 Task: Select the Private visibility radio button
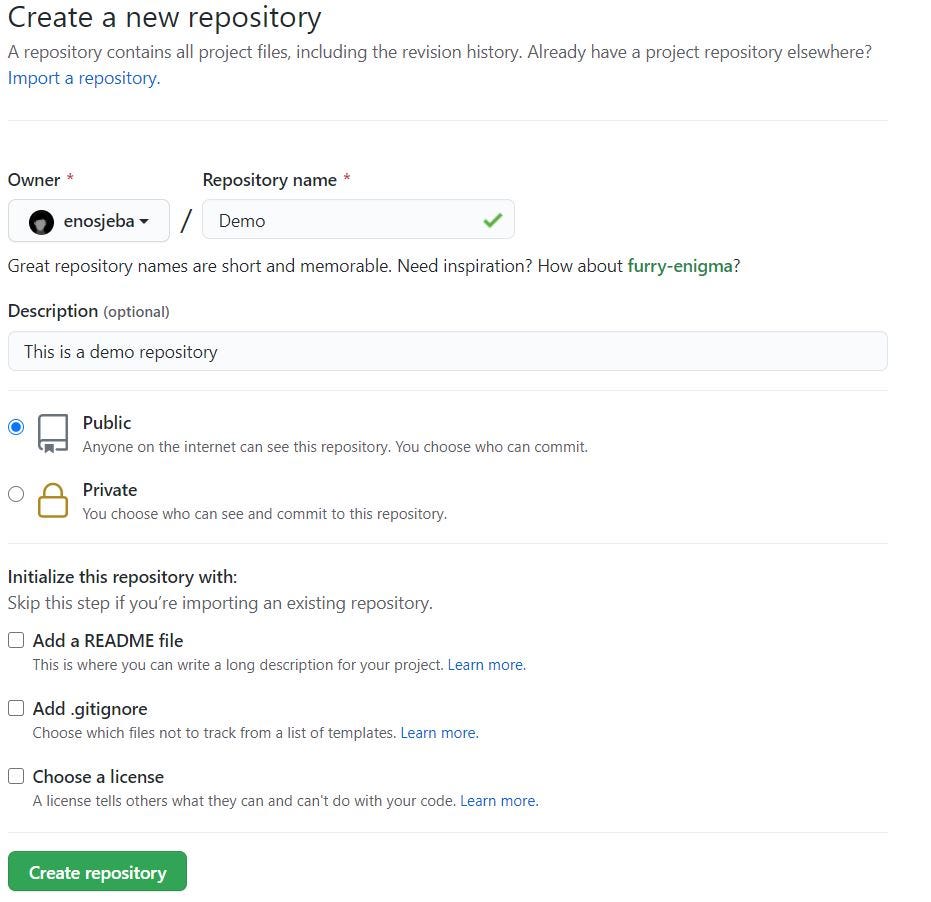[x=16, y=494]
